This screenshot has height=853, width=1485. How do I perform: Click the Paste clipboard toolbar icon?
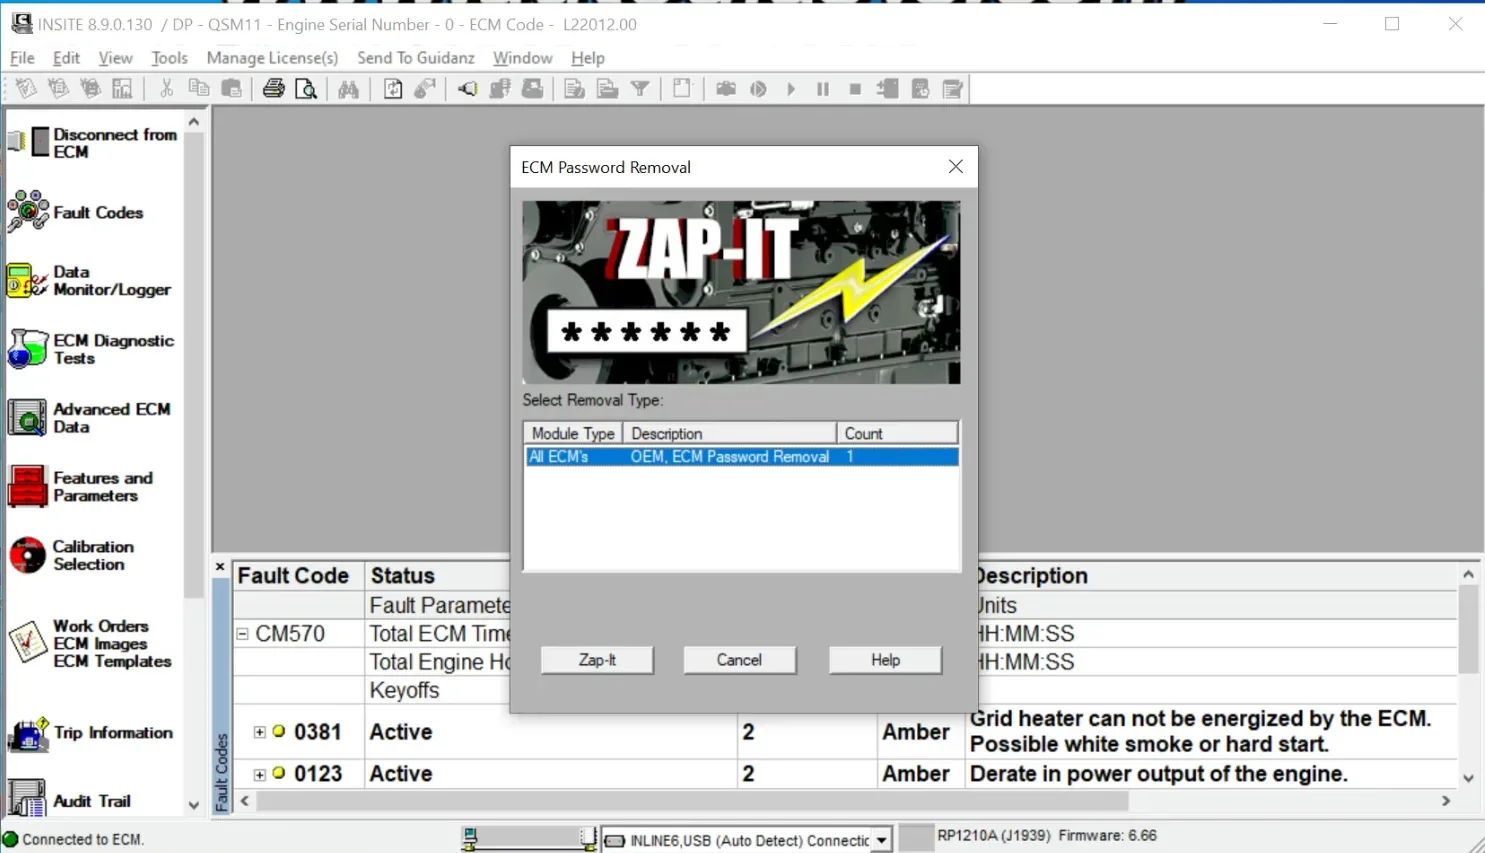[231, 89]
